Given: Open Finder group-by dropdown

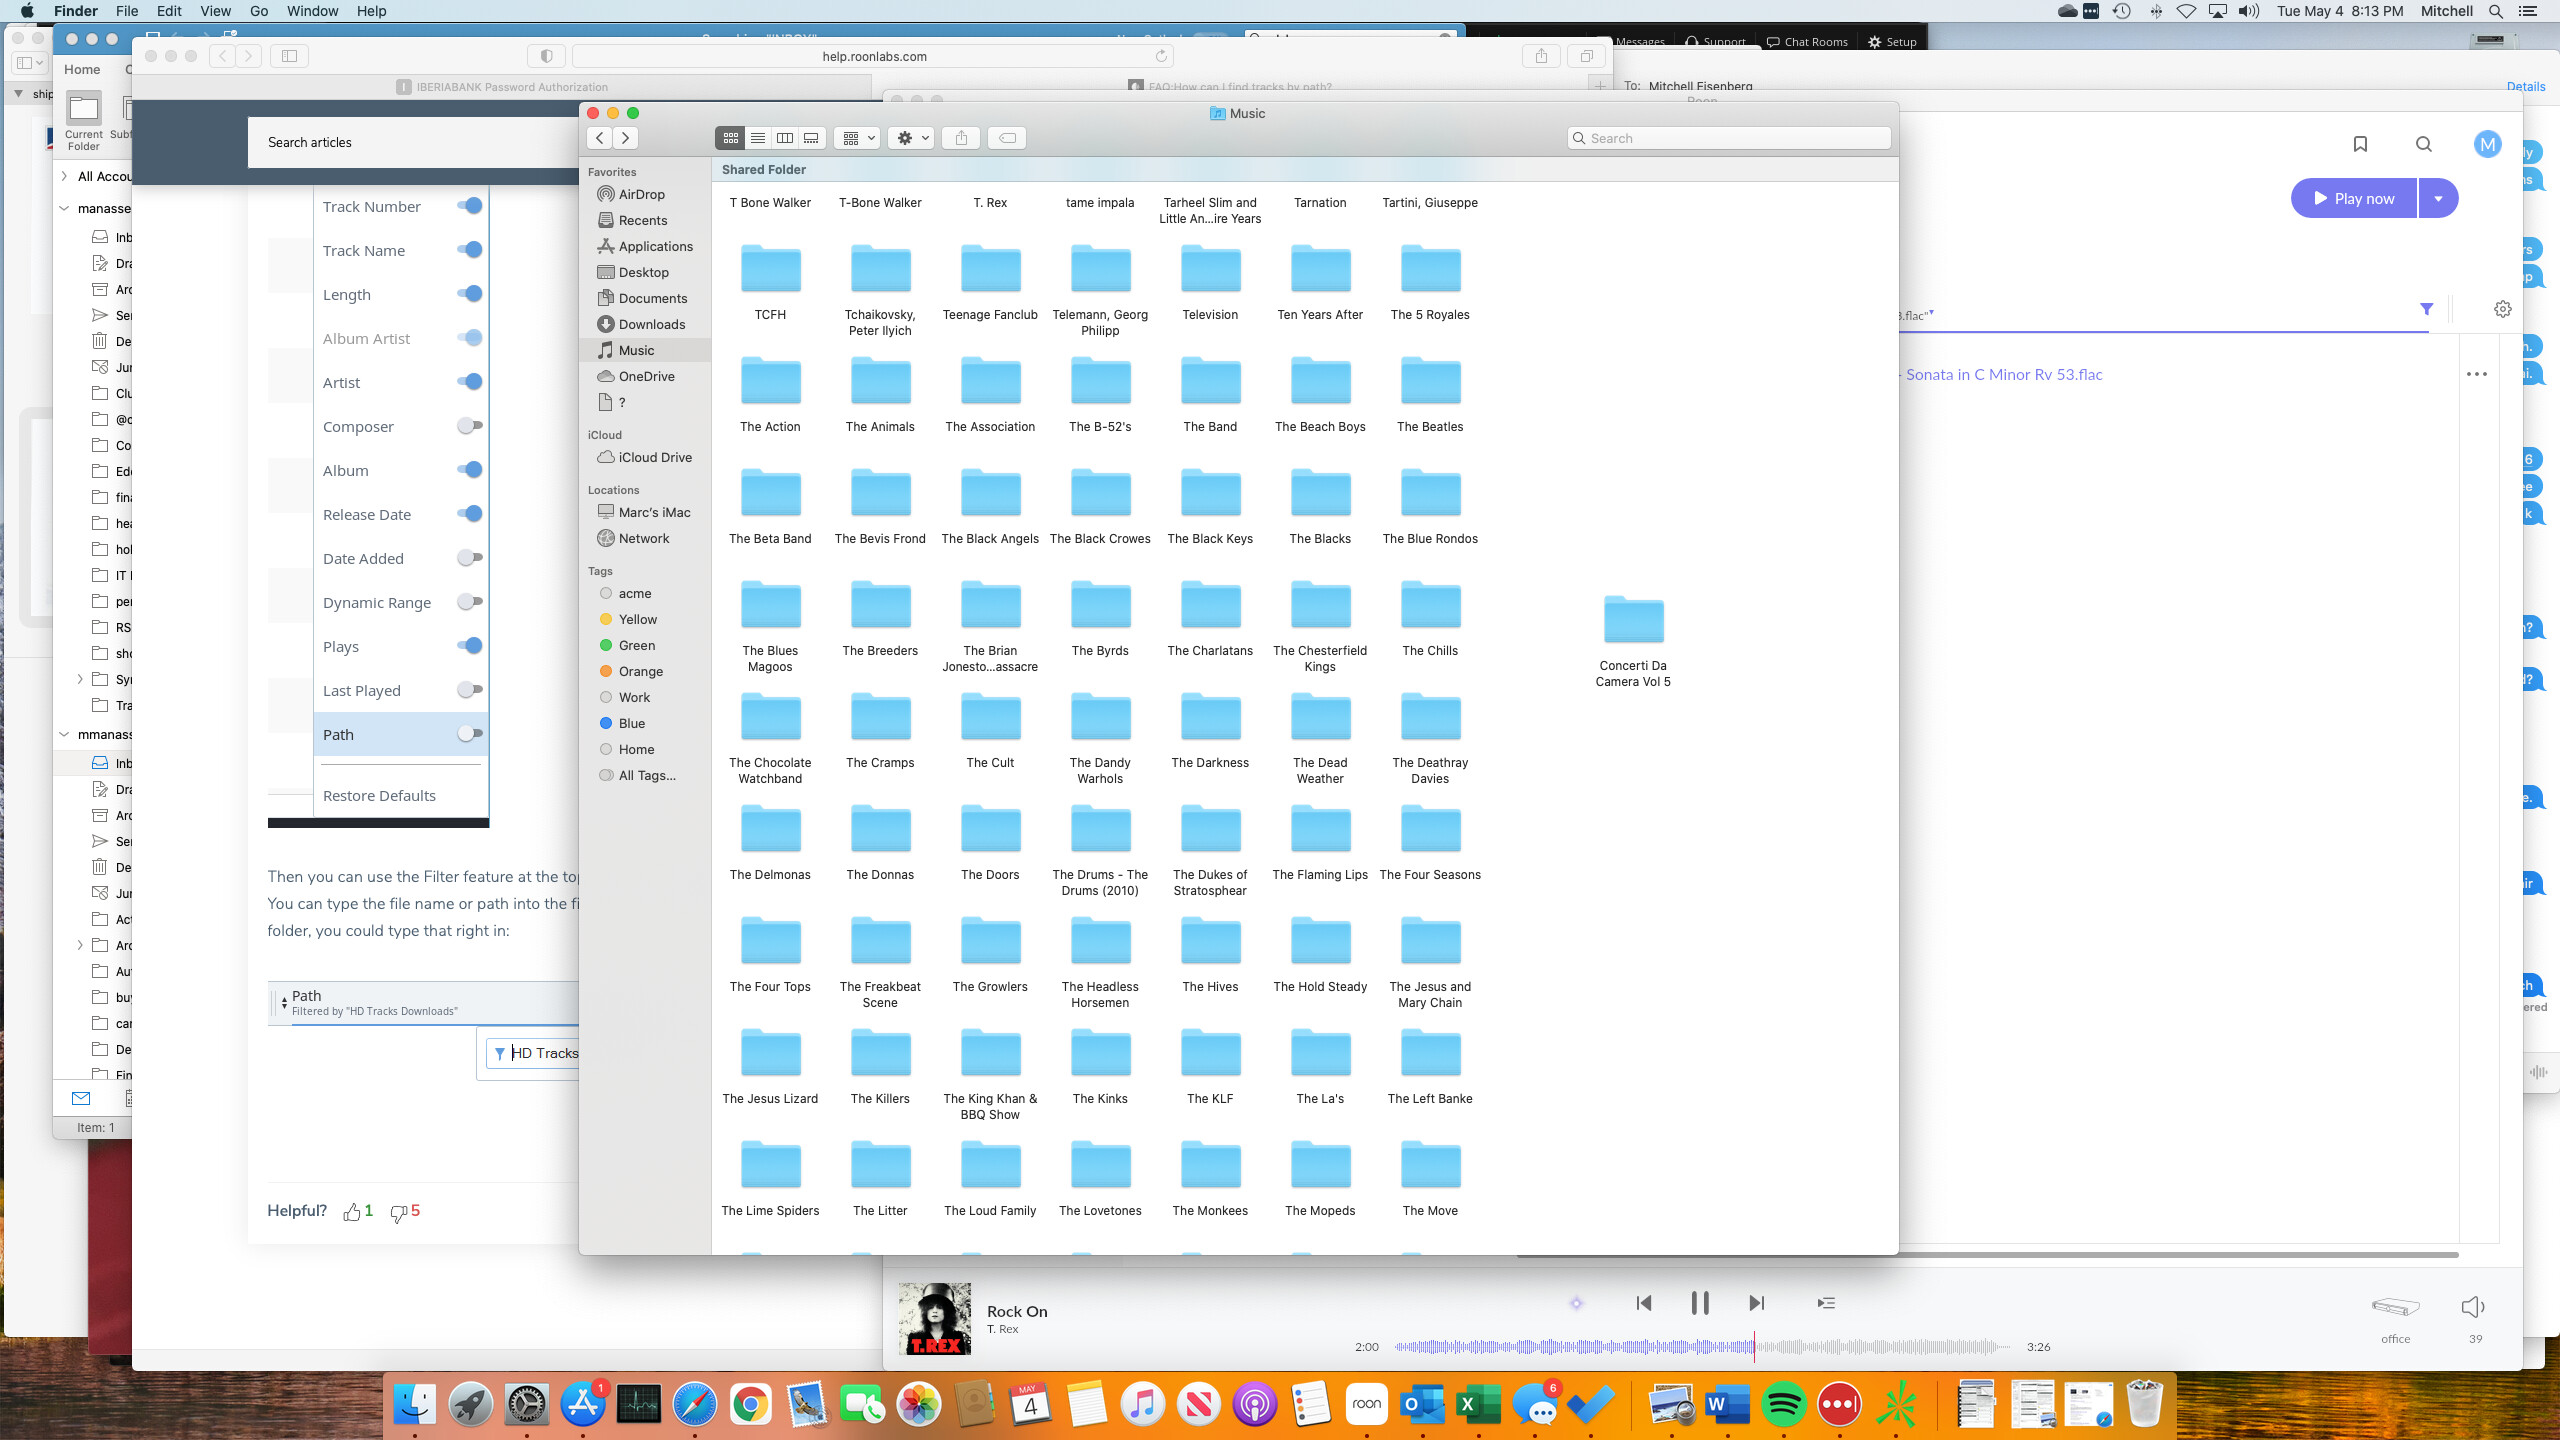Looking at the screenshot, I should point(858,138).
